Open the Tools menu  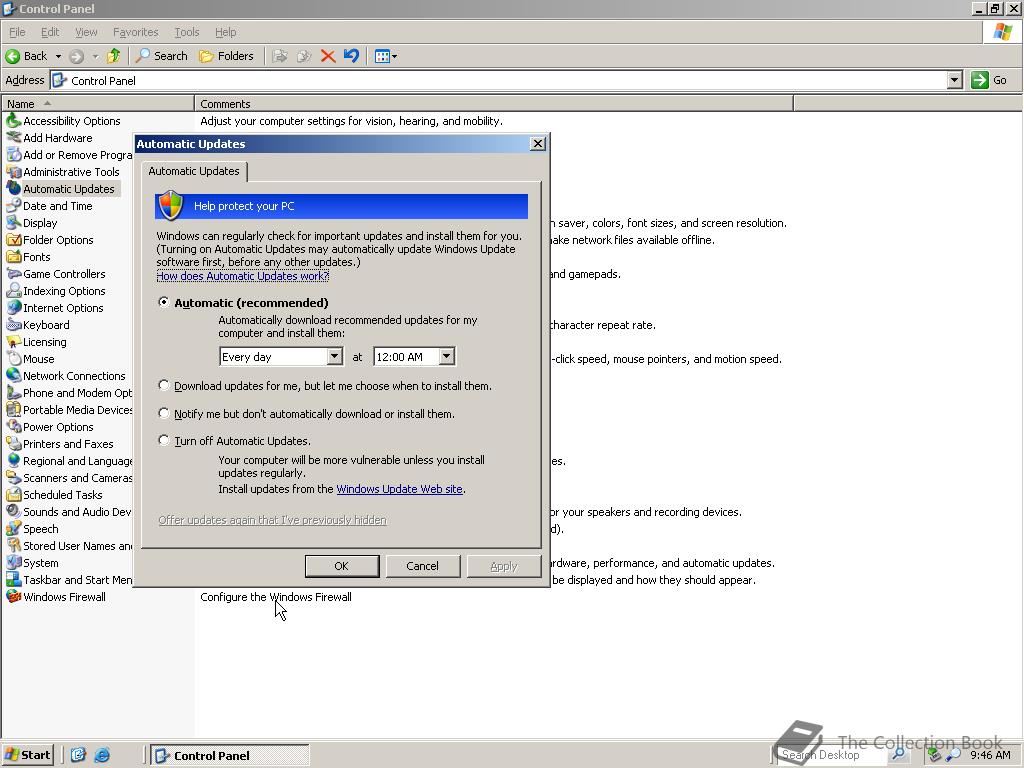187,32
